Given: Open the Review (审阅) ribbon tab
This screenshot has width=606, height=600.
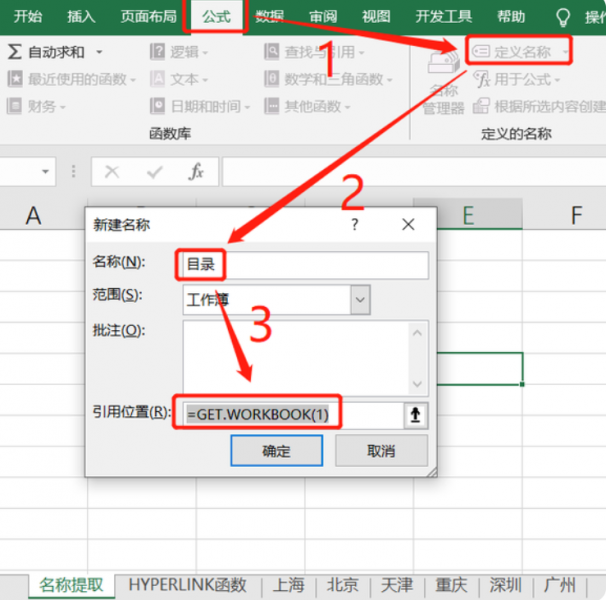Looking at the screenshot, I should pyautogui.click(x=323, y=17).
